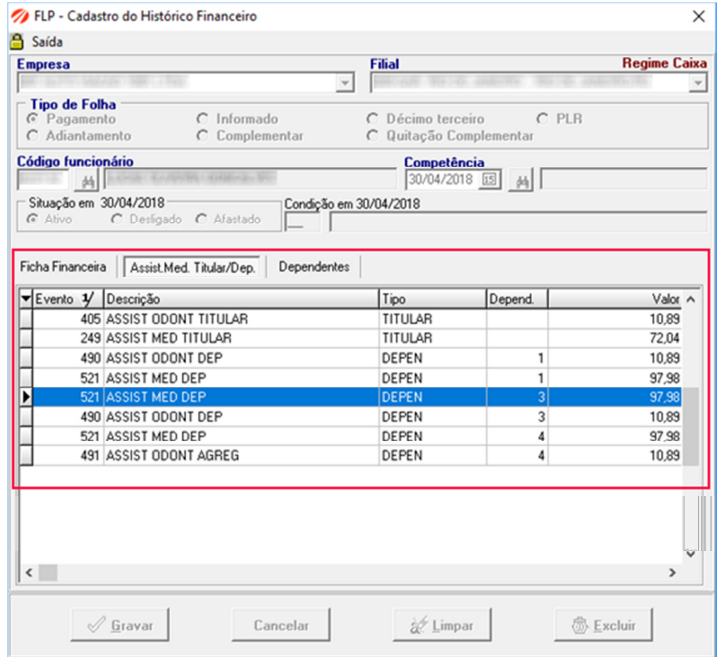Screen dimensions: 718x657
Task: Switch to the Dependentes tab
Action: click(314, 267)
